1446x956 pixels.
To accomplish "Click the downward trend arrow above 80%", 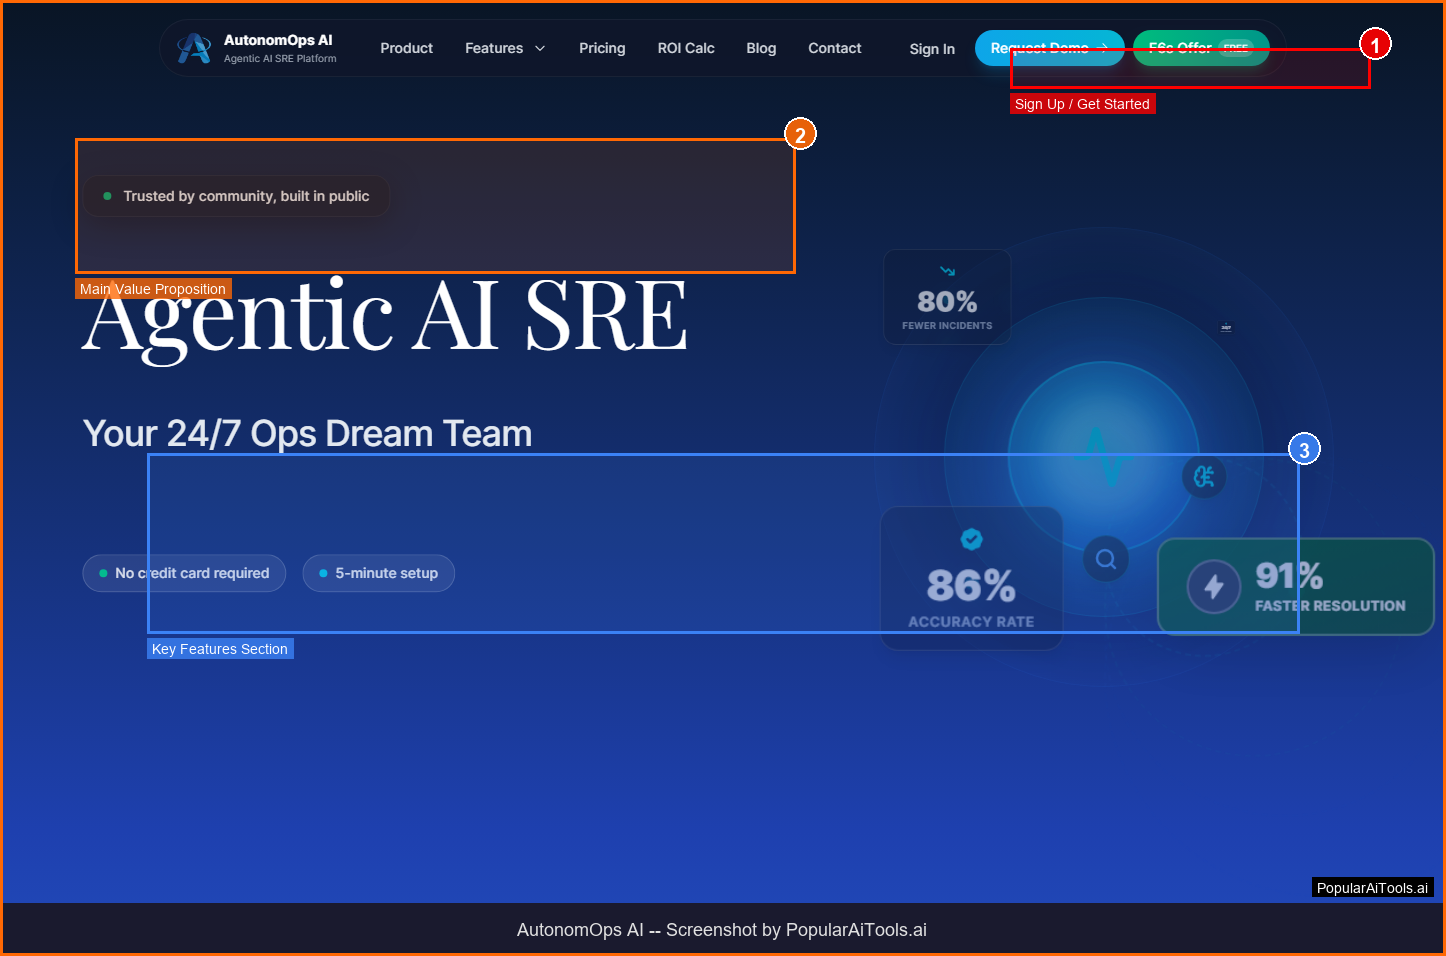I will (x=947, y=271).
